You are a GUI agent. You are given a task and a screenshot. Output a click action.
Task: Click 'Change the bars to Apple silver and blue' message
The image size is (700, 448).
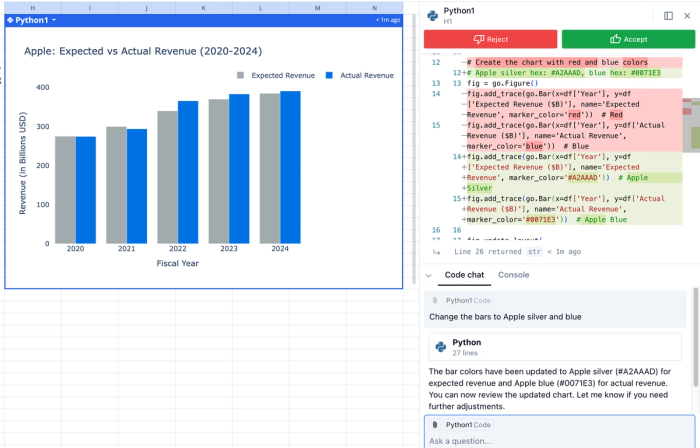tap(505, 317)
